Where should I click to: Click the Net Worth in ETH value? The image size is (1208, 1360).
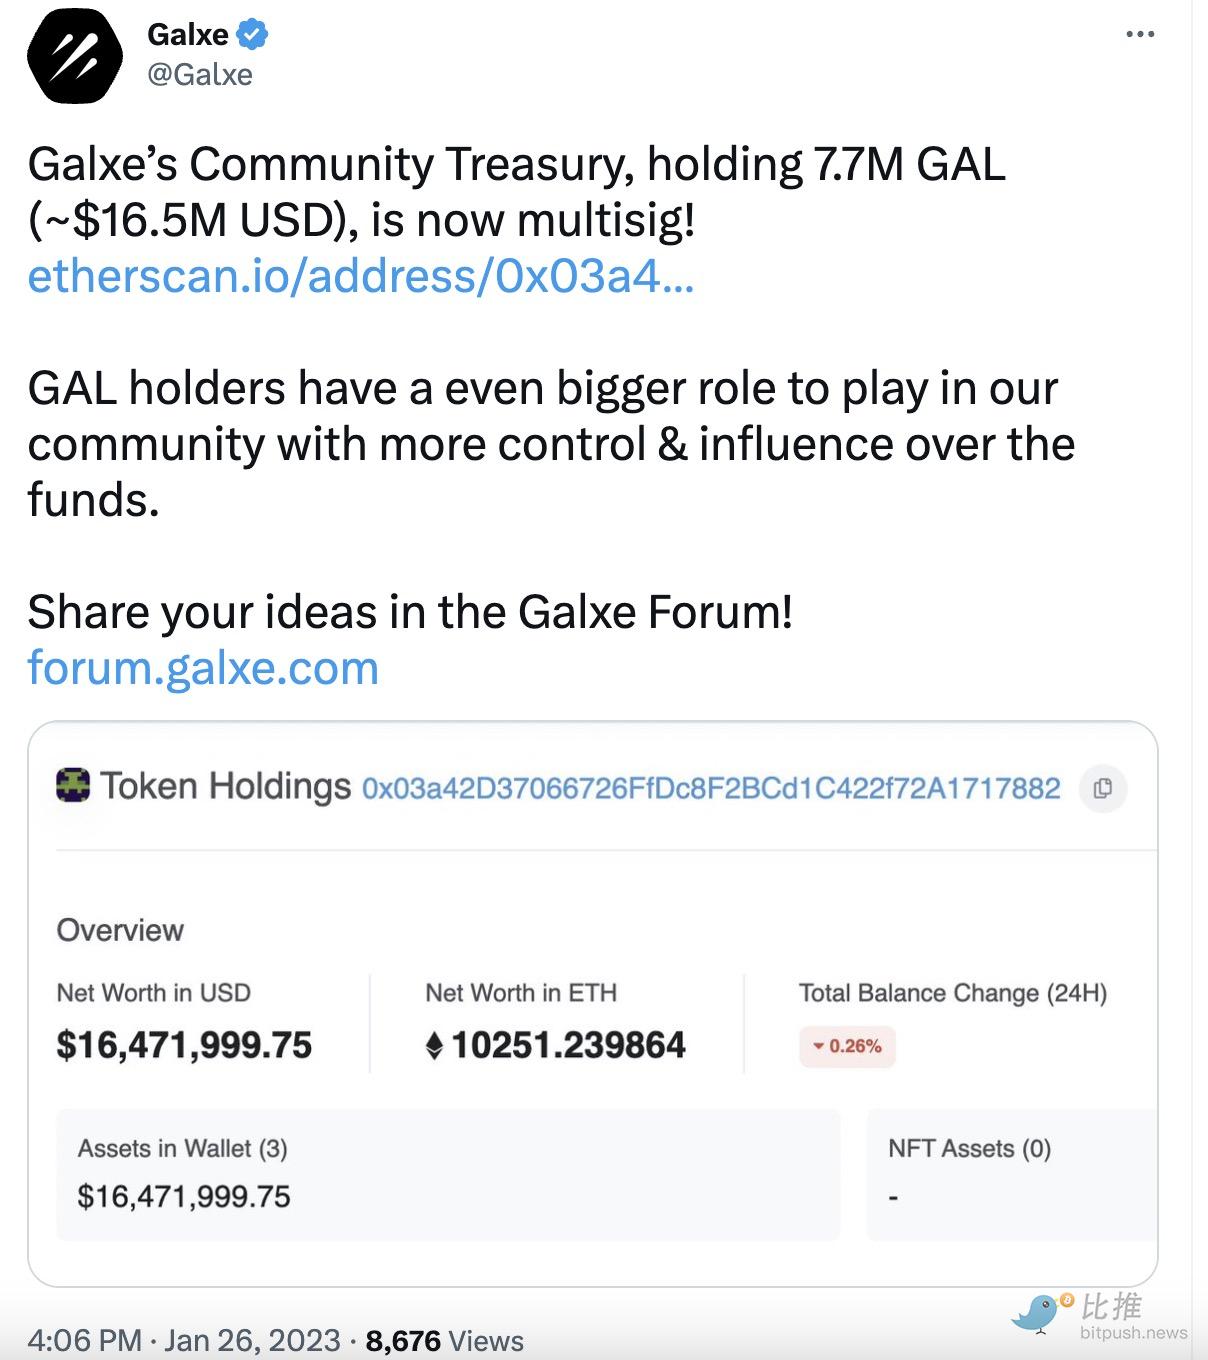click(568, 1046)
